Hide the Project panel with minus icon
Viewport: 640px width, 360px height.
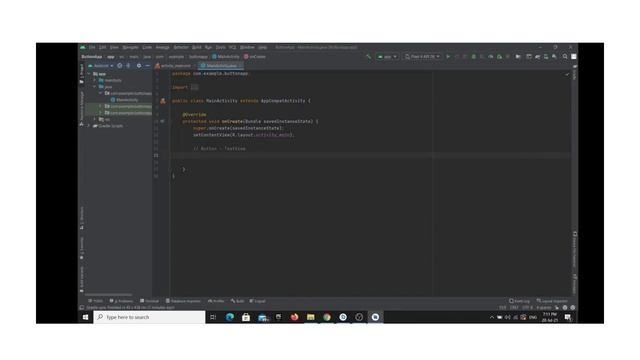pos(147,66)
